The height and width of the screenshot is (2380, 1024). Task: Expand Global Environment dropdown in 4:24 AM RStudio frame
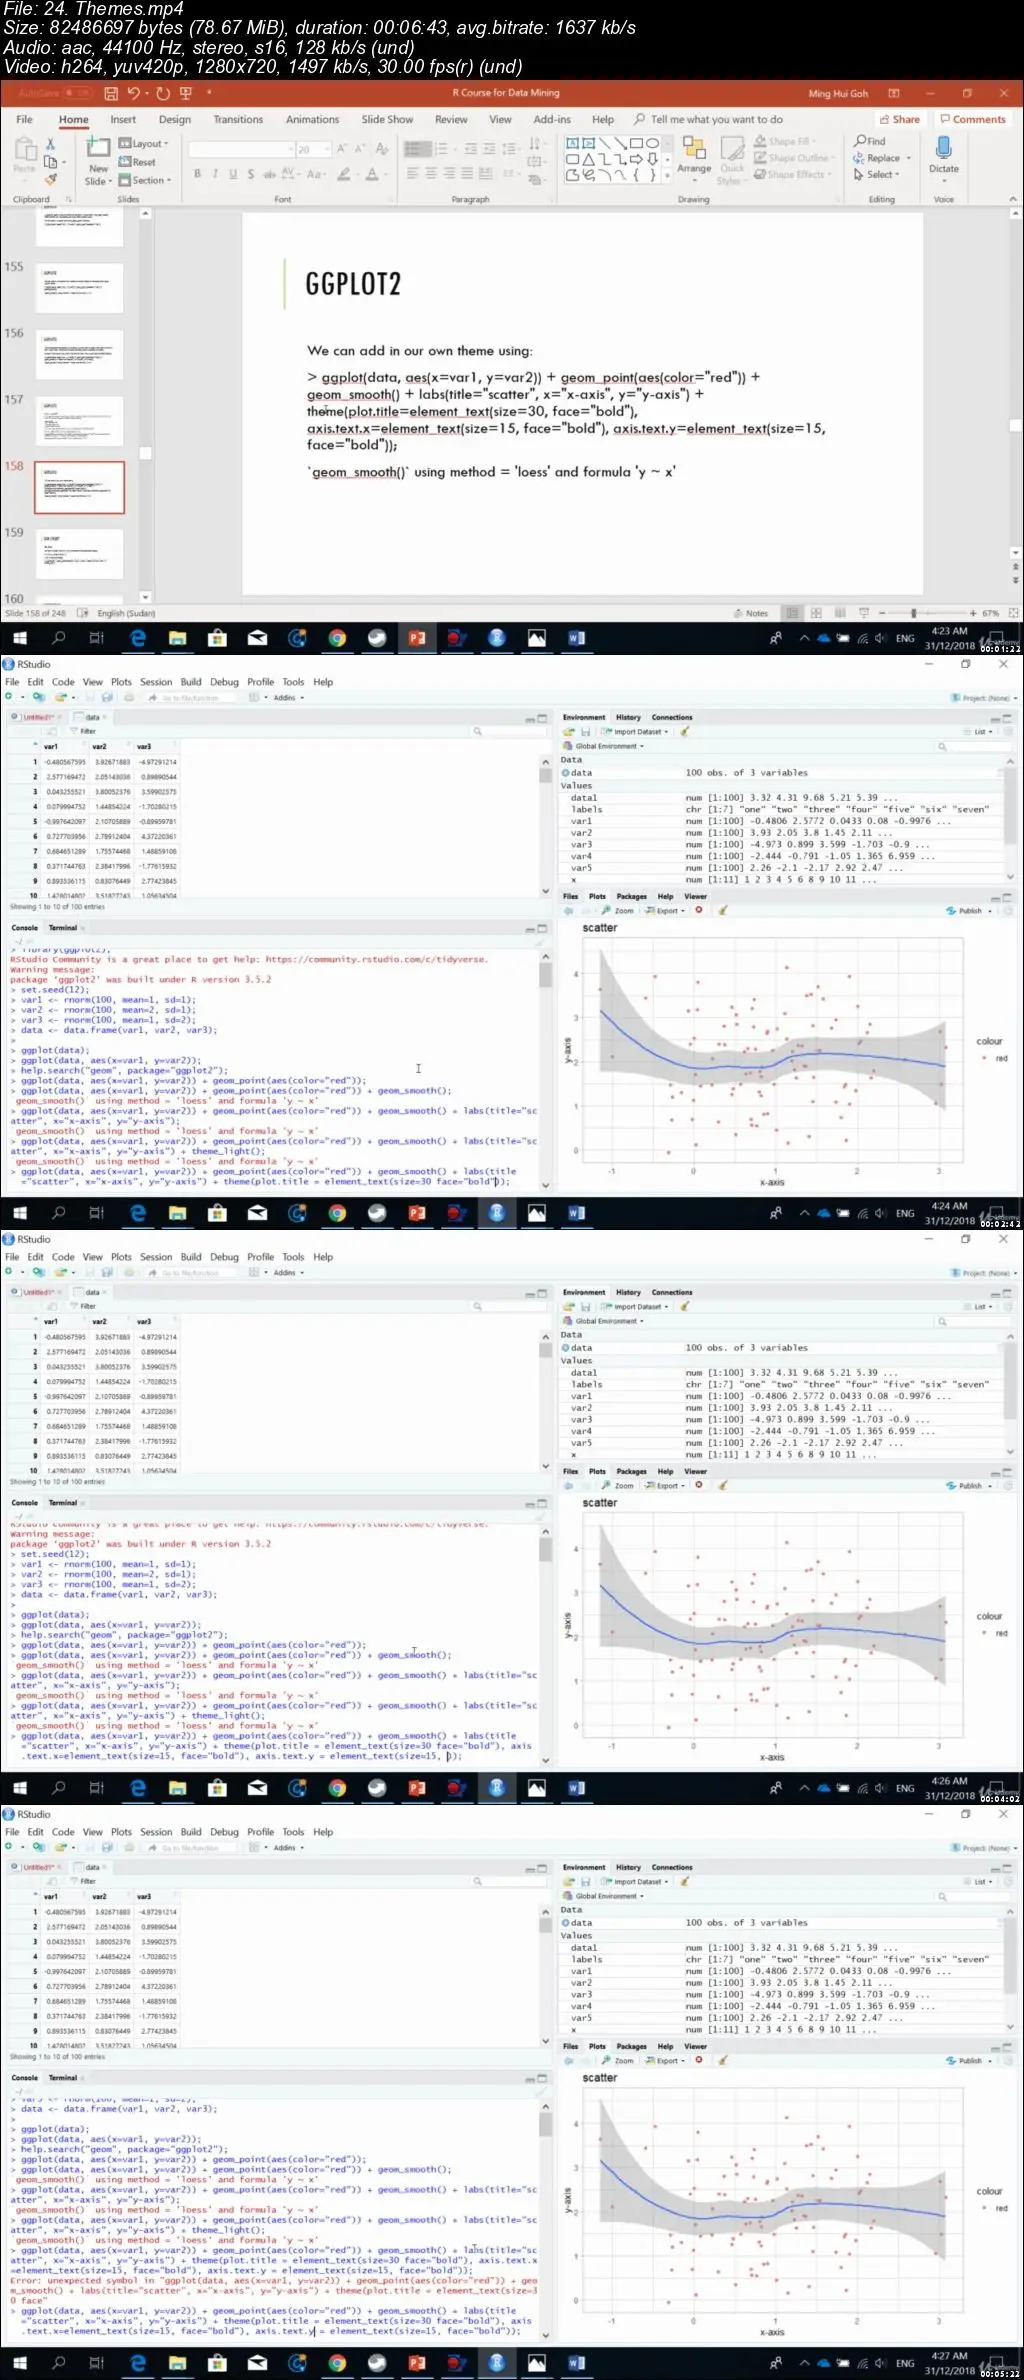coord(604,746)
